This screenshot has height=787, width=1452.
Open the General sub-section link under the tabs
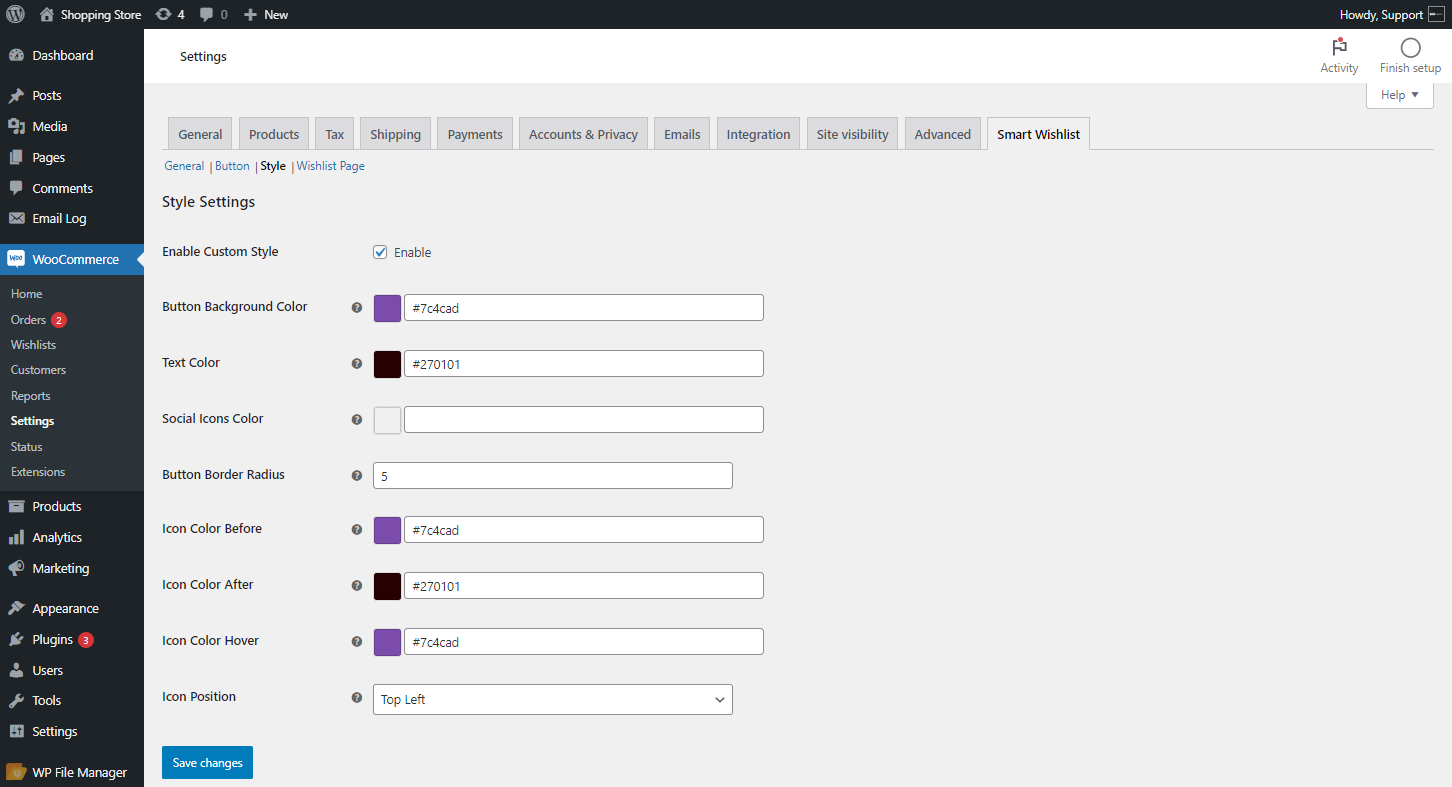(184, 166)
